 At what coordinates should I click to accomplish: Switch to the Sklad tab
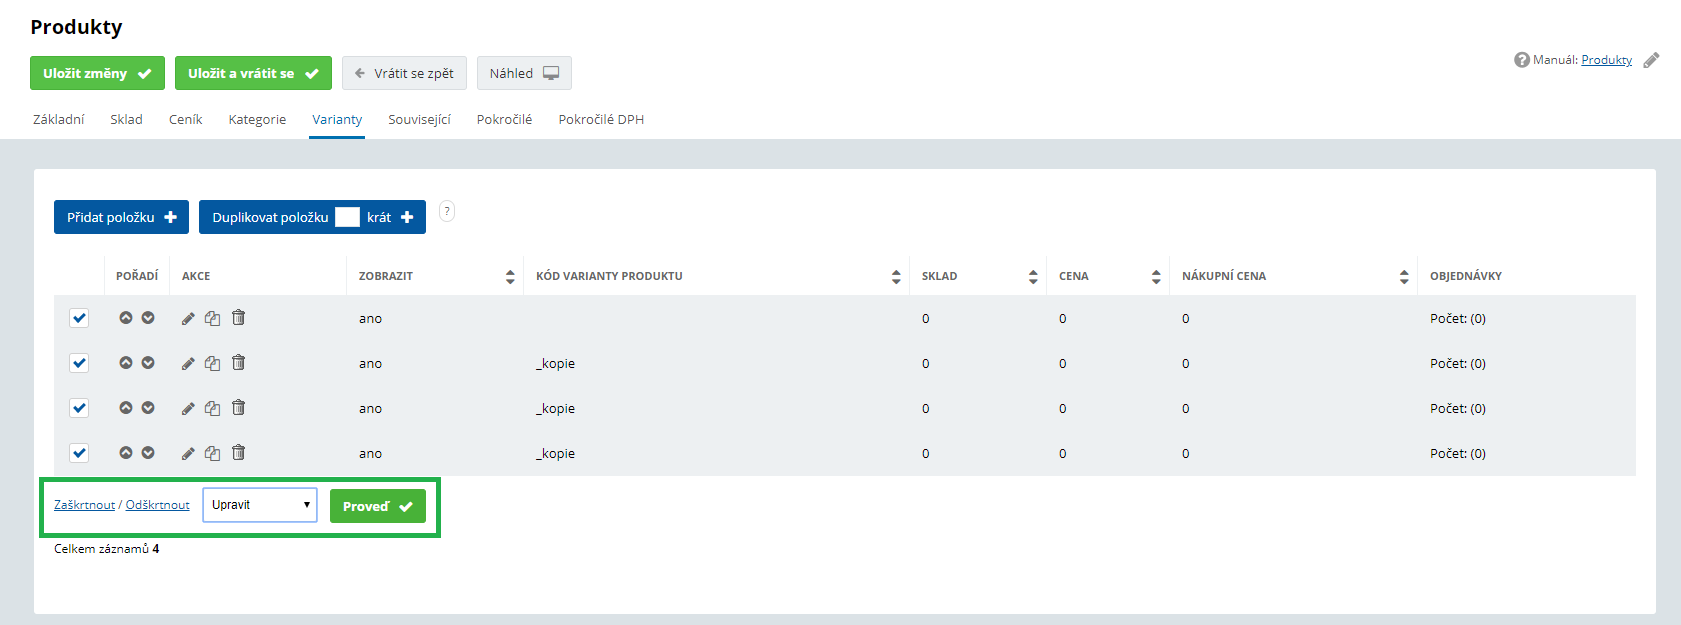(x=126, y=119)
